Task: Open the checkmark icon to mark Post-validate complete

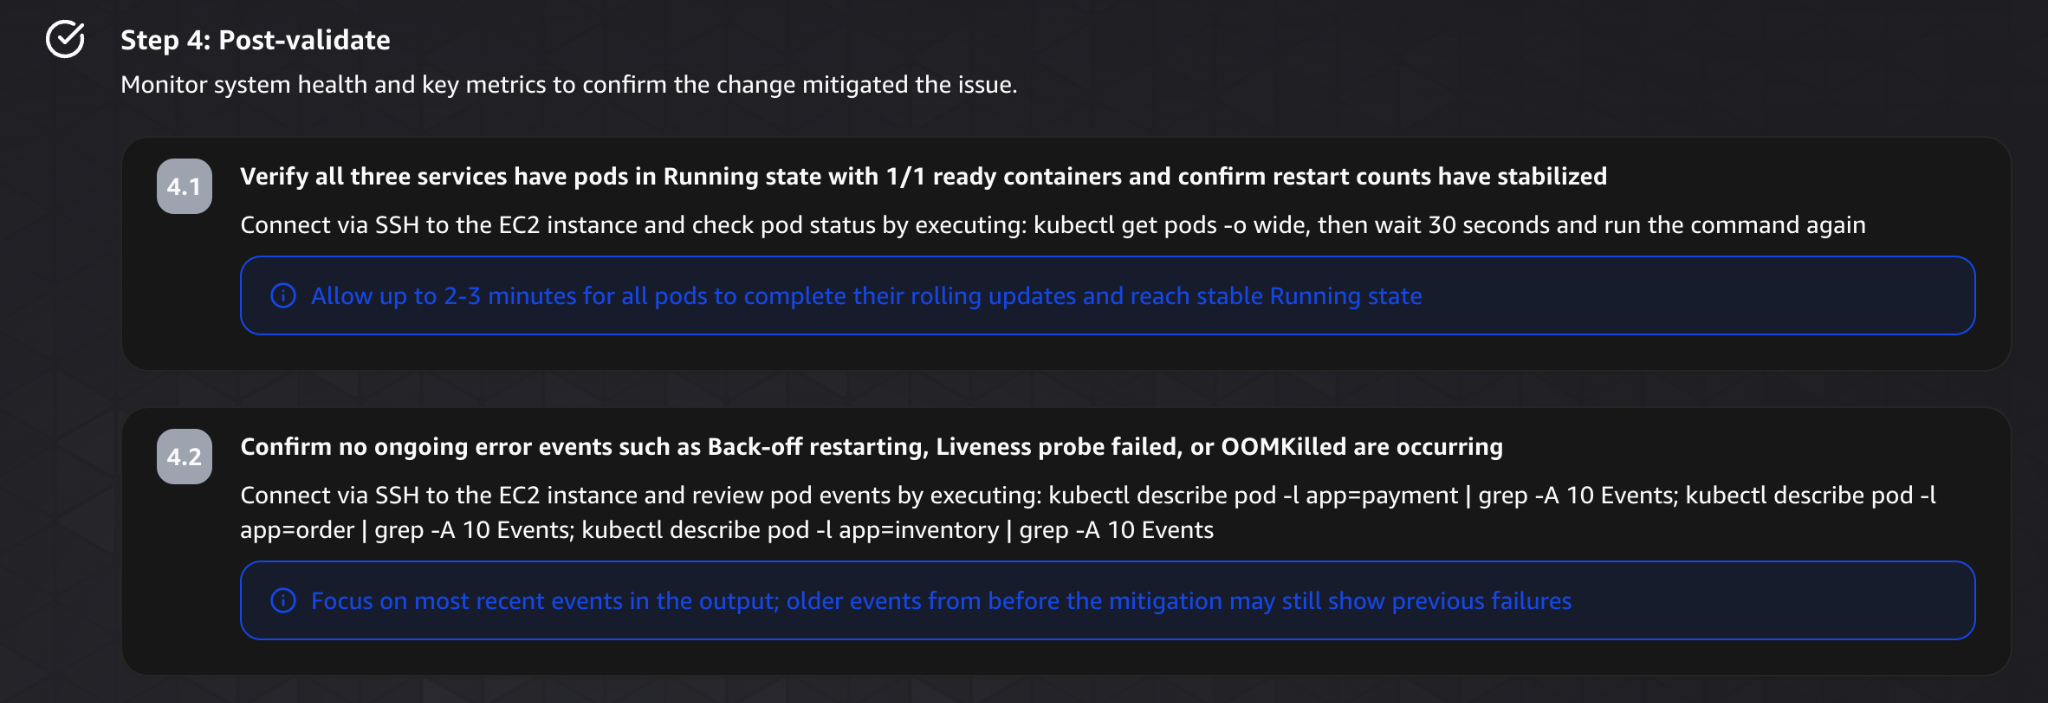Action: click(x=64, y=39)
